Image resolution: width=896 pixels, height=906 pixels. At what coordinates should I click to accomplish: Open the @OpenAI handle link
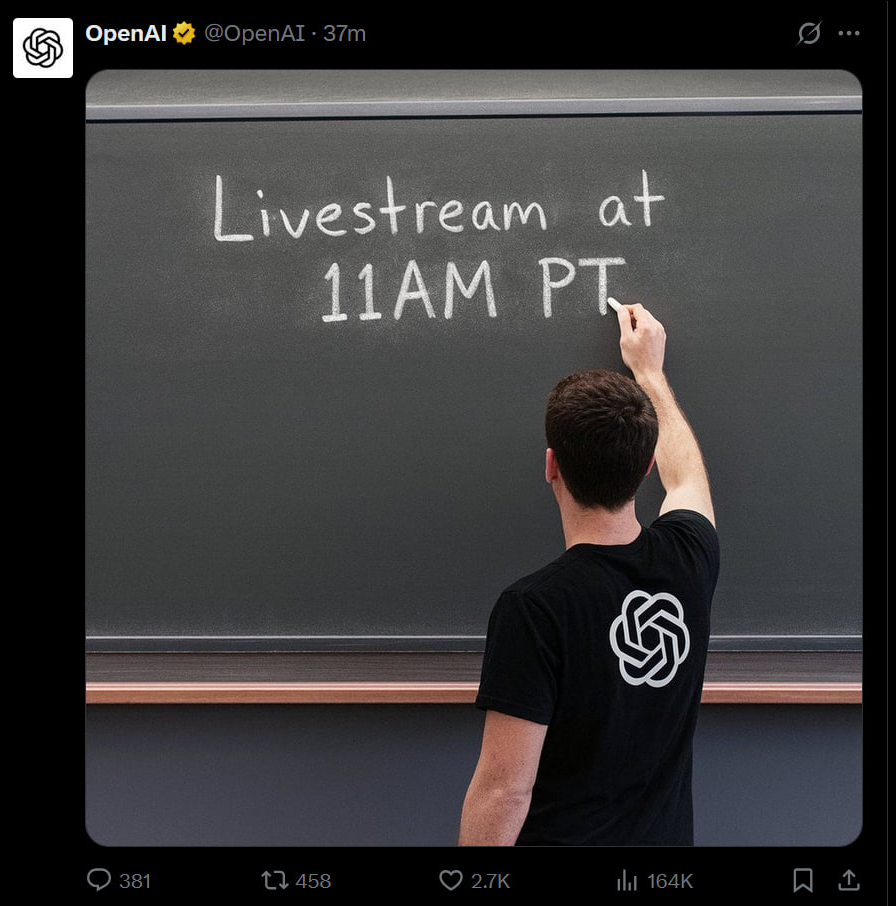(x=254, y=34)
